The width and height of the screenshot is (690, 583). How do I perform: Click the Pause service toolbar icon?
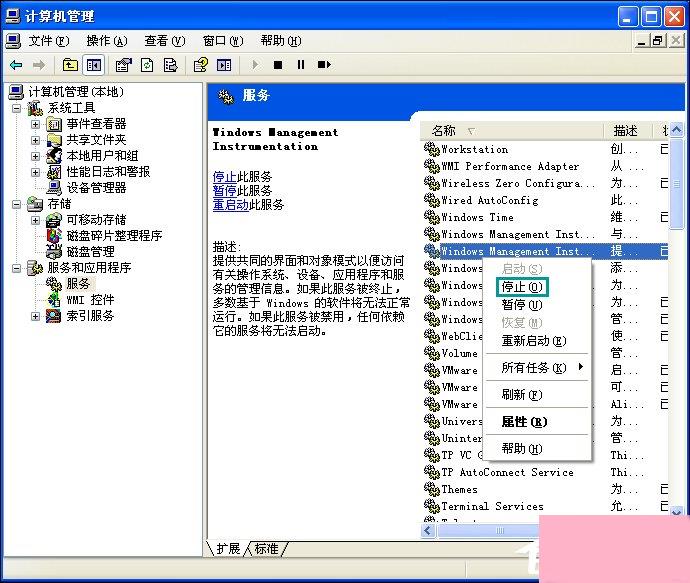click(301, 65)
